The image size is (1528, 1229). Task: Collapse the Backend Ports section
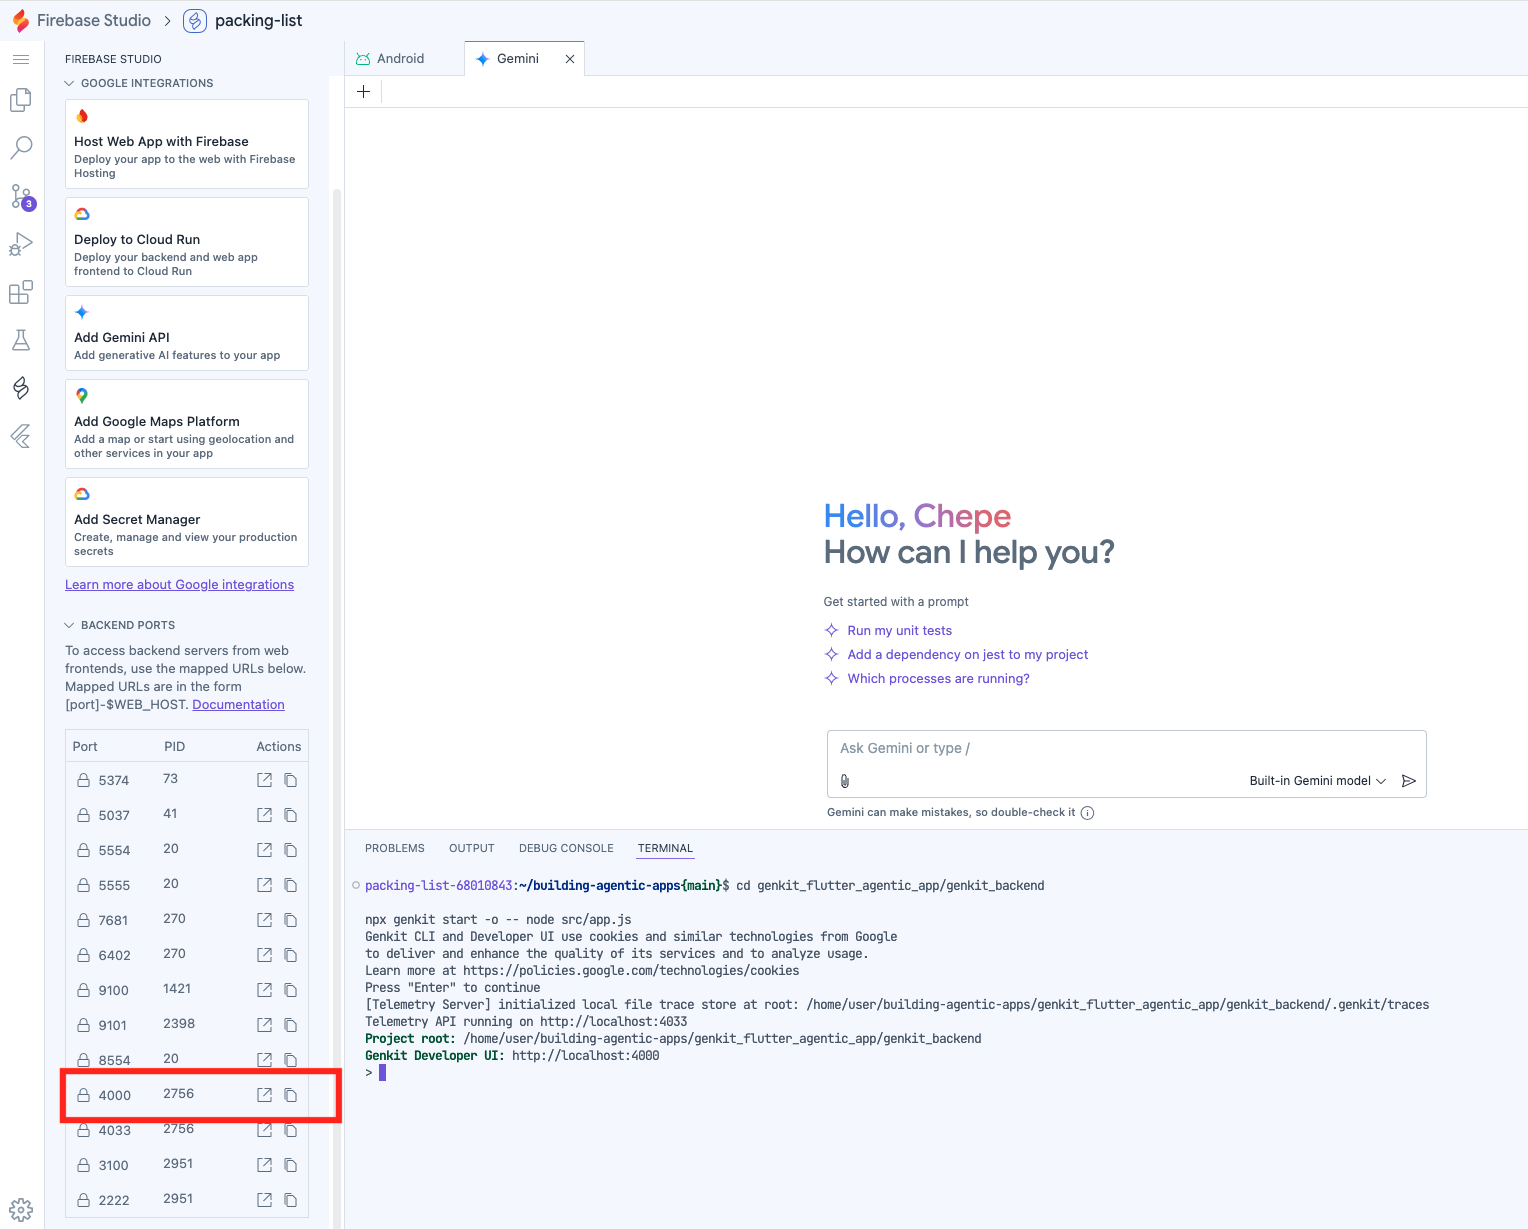click(120, 625)
